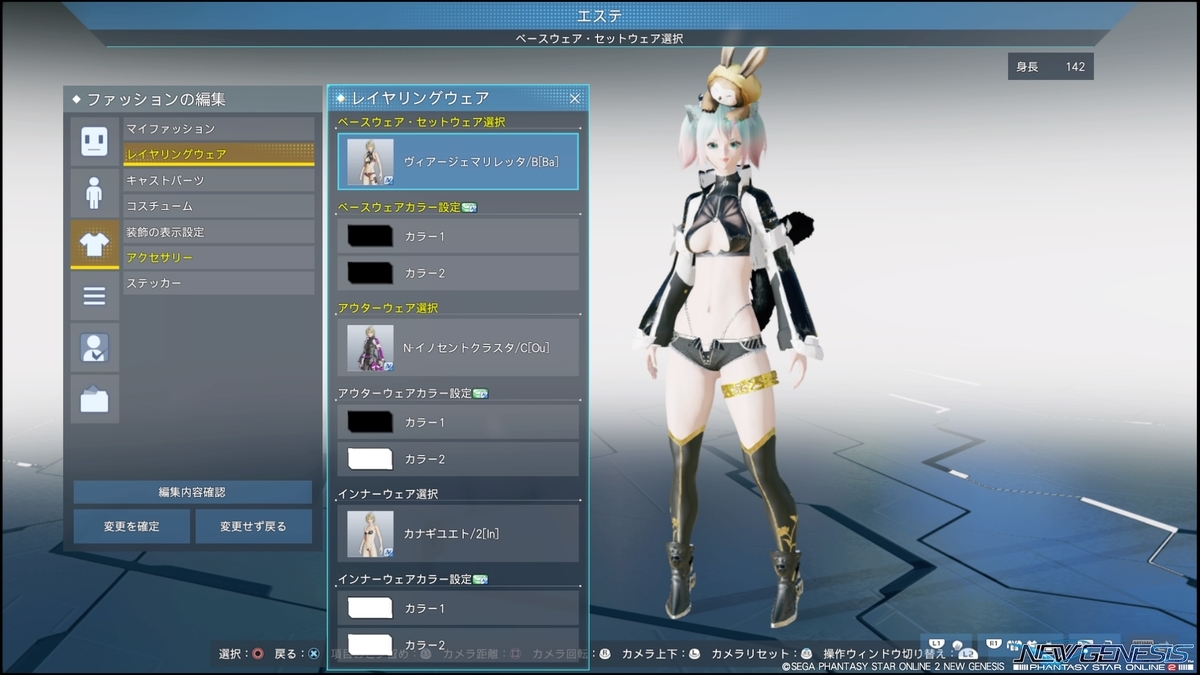Viewport: 1200px width, 675px height.
Task: Click the 戻る cross button icon
Action: tap(313, 654)
